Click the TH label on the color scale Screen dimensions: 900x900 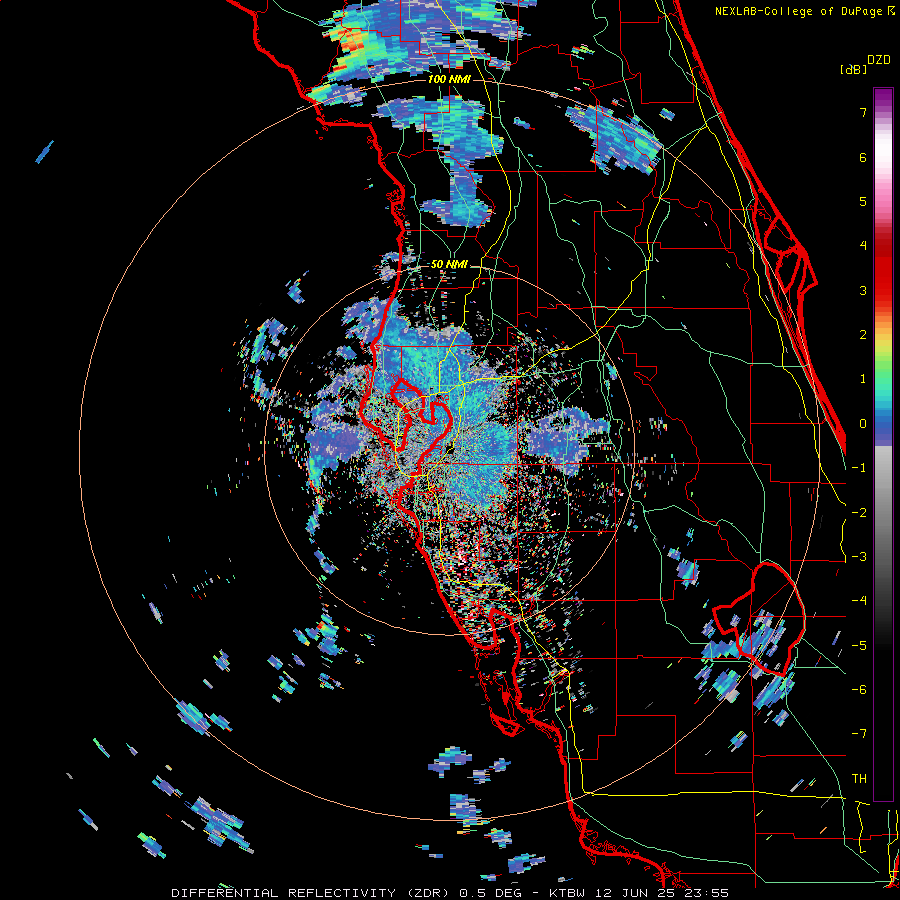[859, 779]
